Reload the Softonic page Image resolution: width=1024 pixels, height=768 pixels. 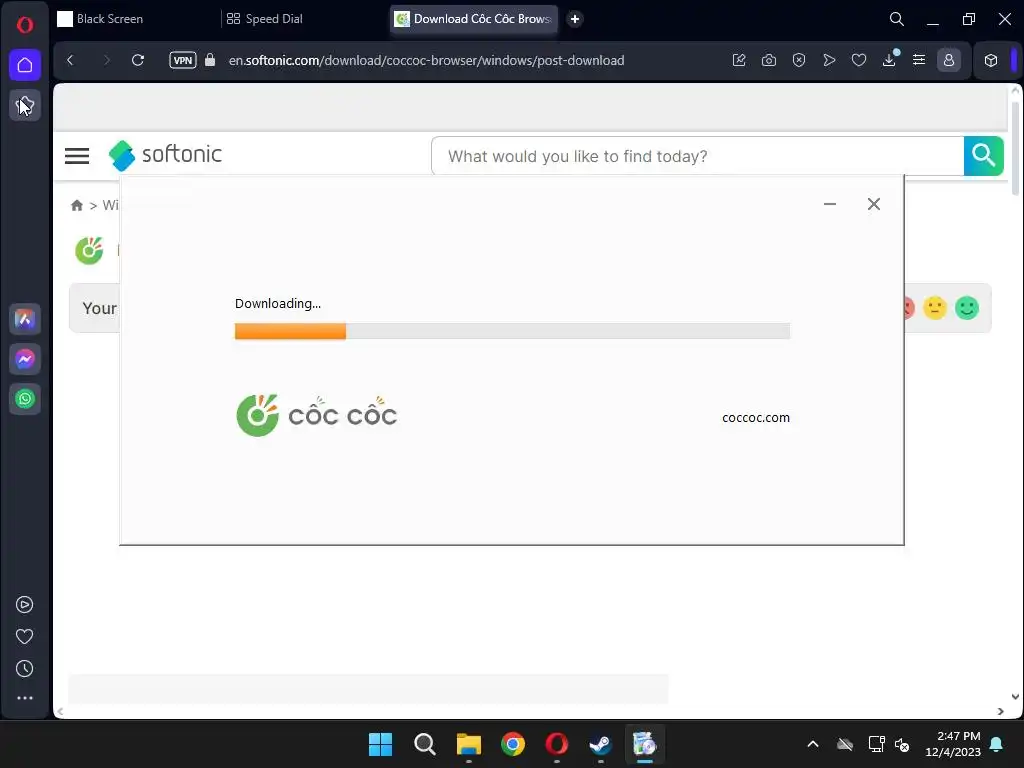[x=138, y=60]
